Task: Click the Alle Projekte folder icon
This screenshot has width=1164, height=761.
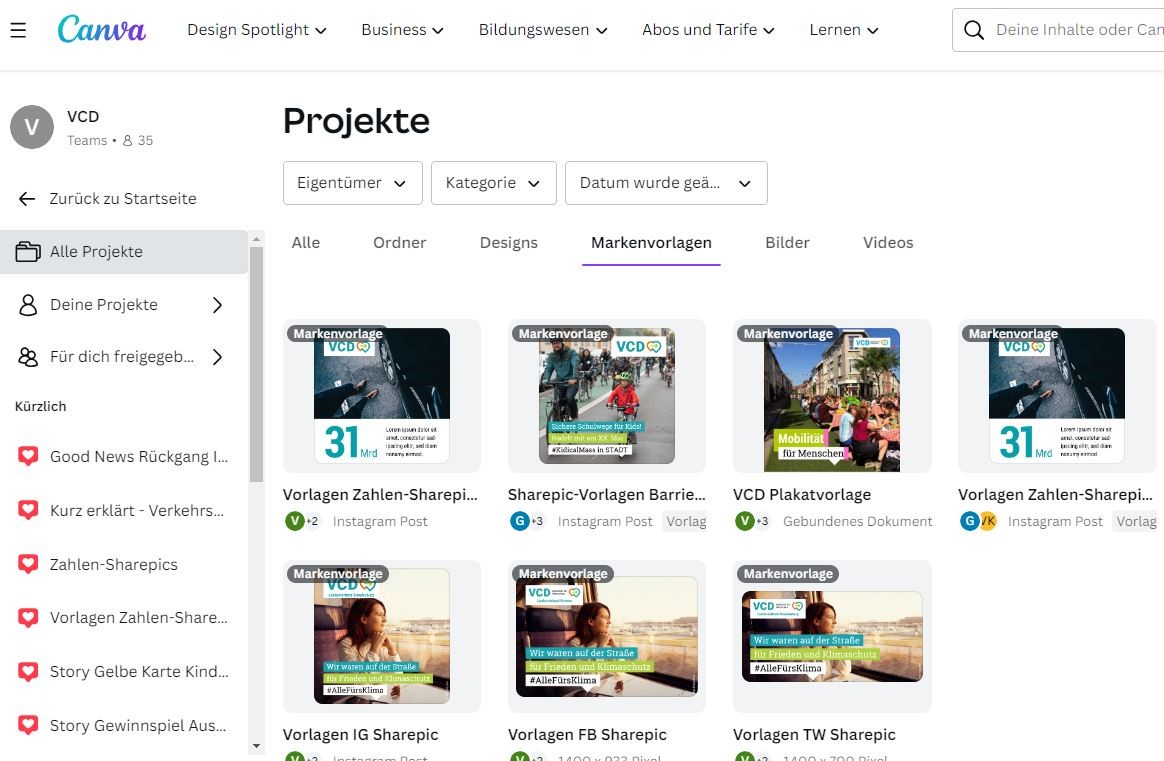Action: [28, 252]
